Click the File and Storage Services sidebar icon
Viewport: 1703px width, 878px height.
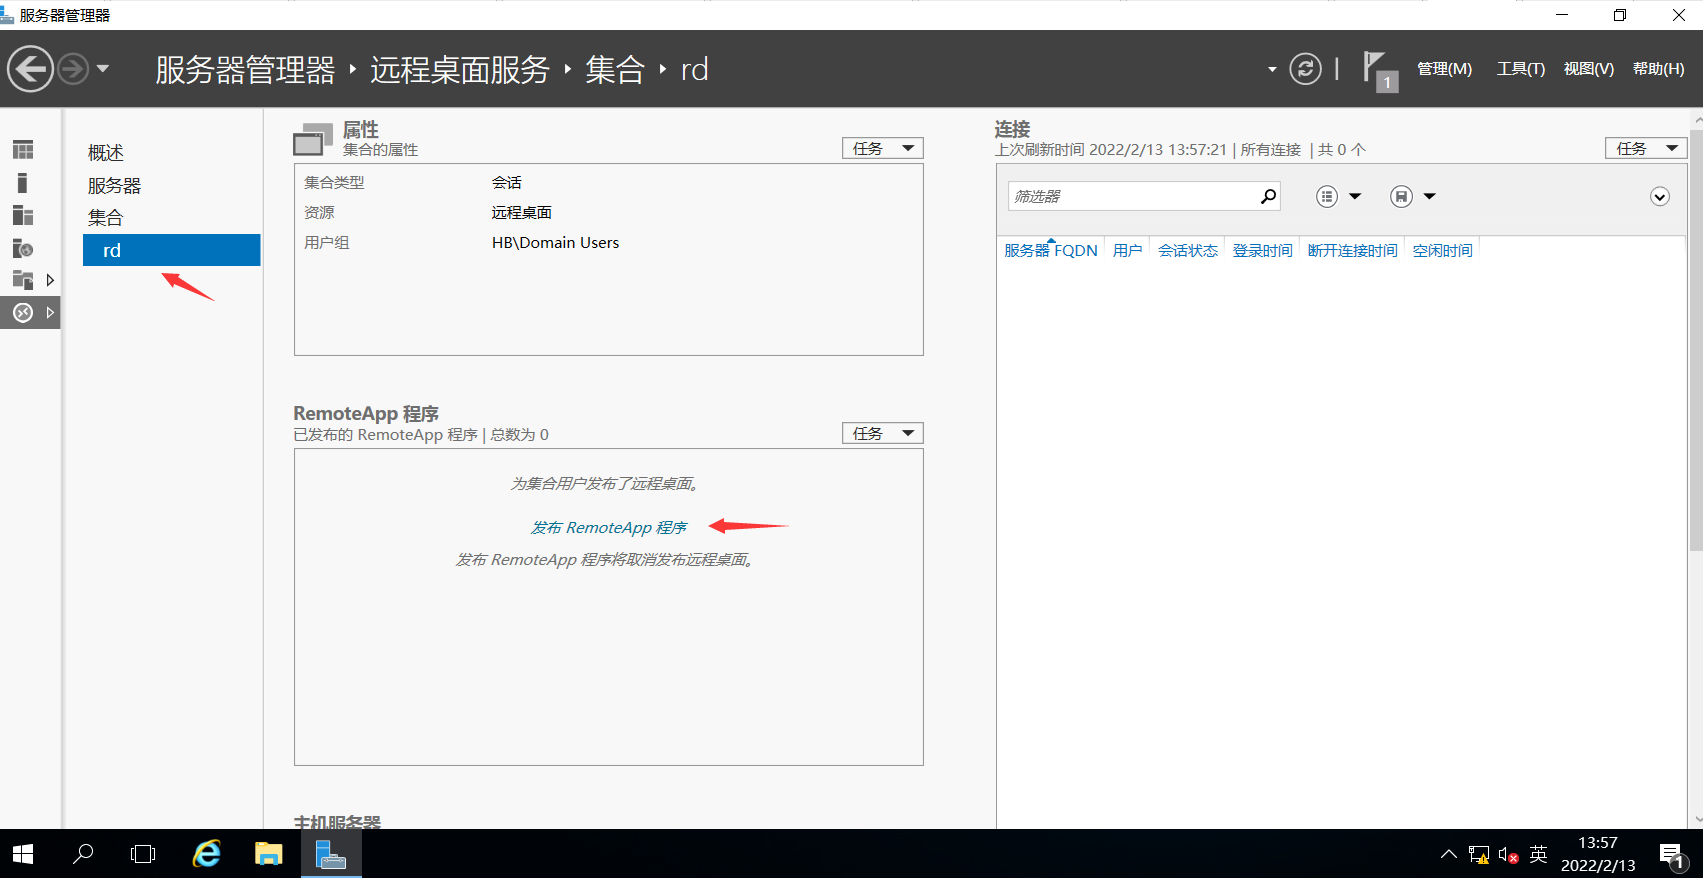point(23,280)
